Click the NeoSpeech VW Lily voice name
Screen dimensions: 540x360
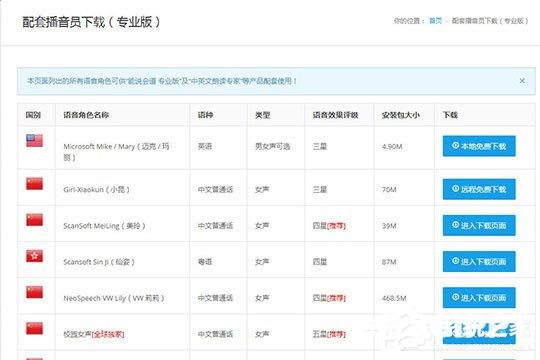pyautogui.click(x=114, y=298)
